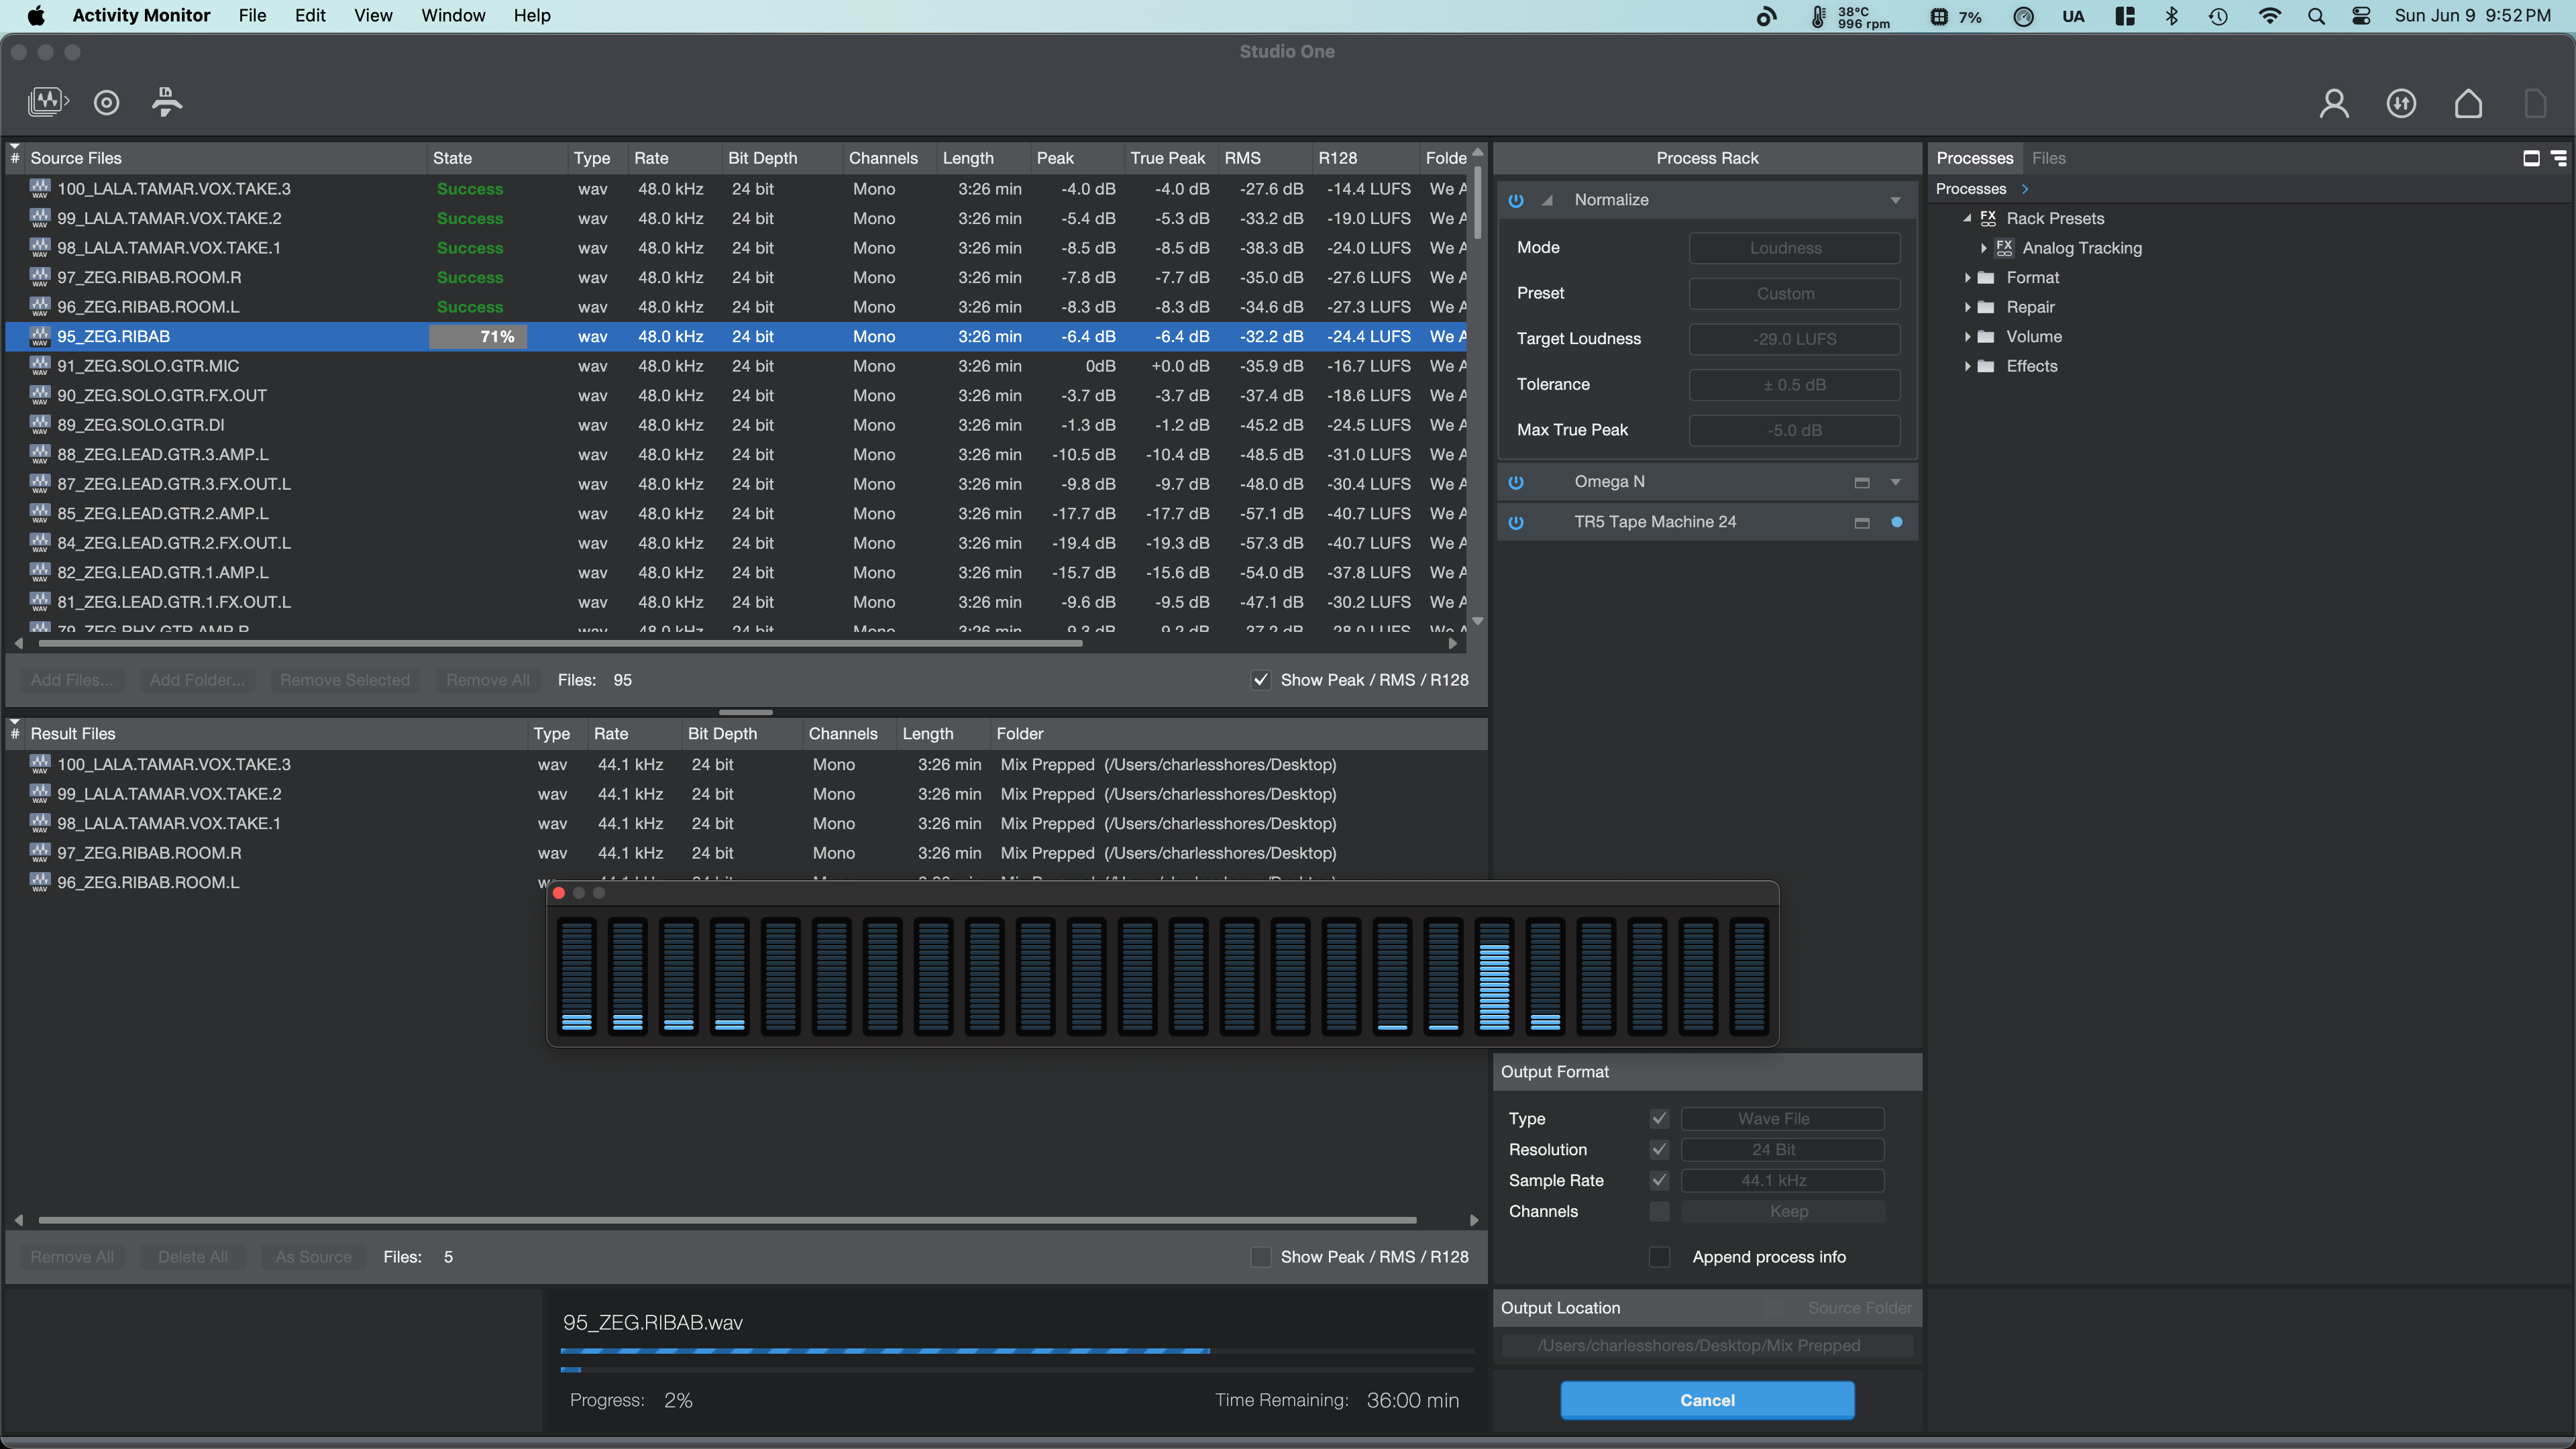Click the Max True Peak -5.0 dB field
This screenshot has height=1449, width=2576.
1794,430
